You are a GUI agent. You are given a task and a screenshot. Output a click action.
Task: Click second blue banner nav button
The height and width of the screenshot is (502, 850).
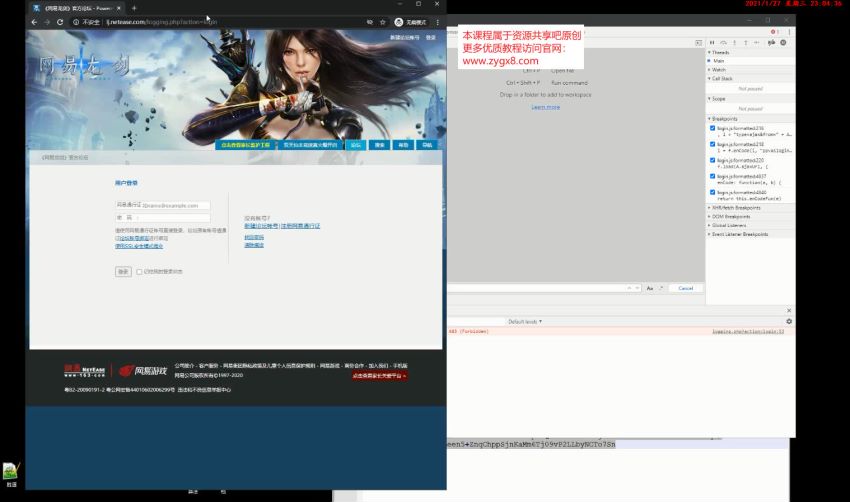(x=310, y=145)
